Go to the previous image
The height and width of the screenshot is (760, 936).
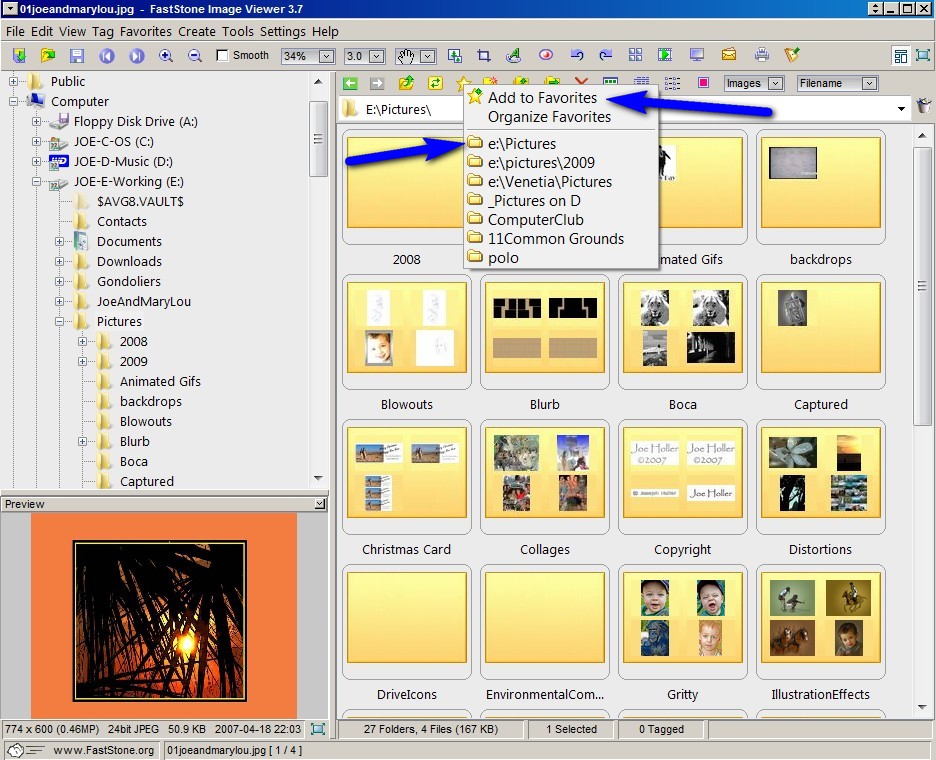pyautogui.click(x=107, y=56)
